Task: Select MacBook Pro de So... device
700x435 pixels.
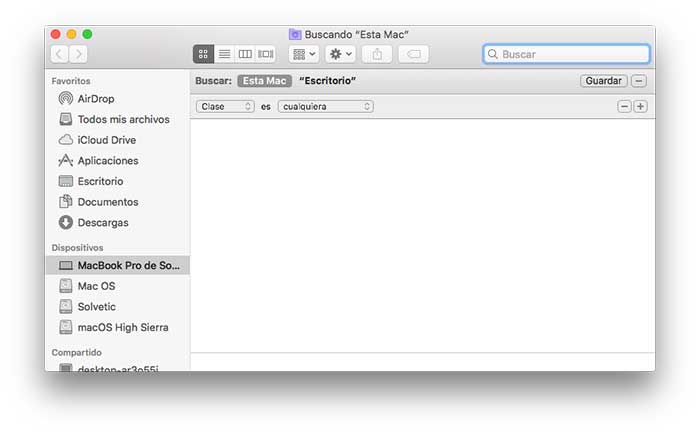Action: click(118, 265)
